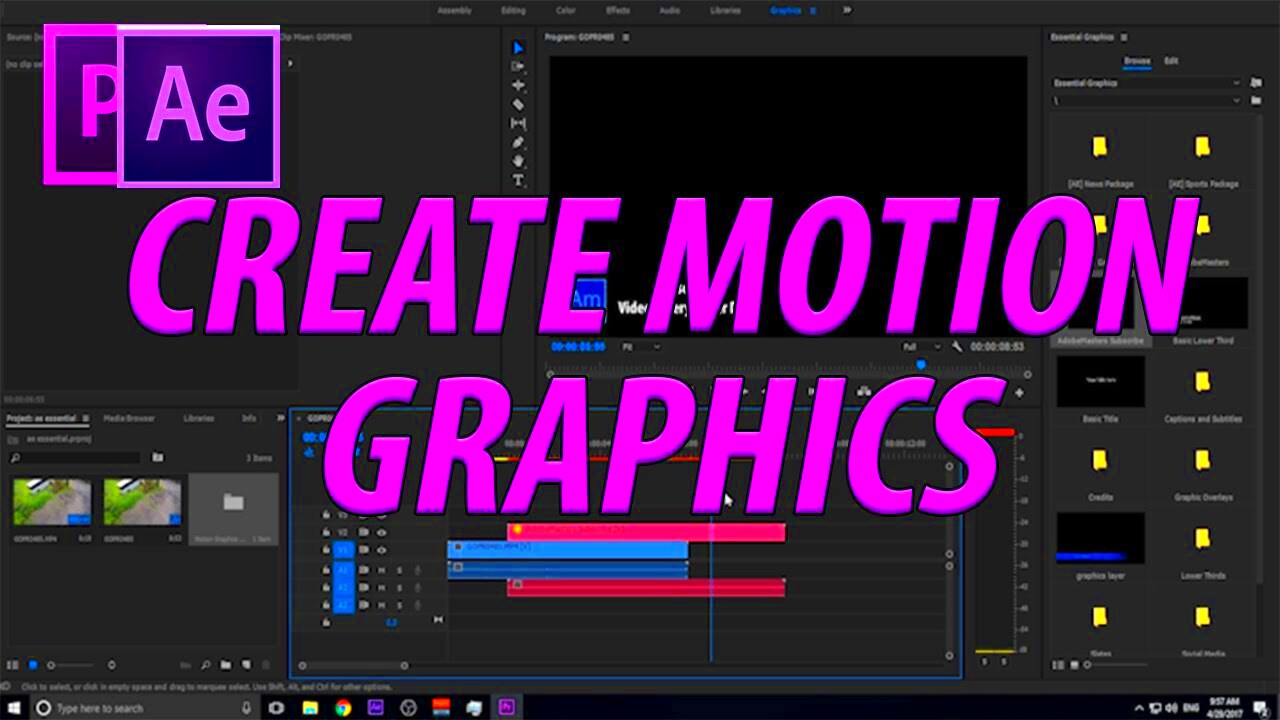The image size is (1280, 720).
Task: Click Project panel New Bin icon
Action: [x=226, y=664]
